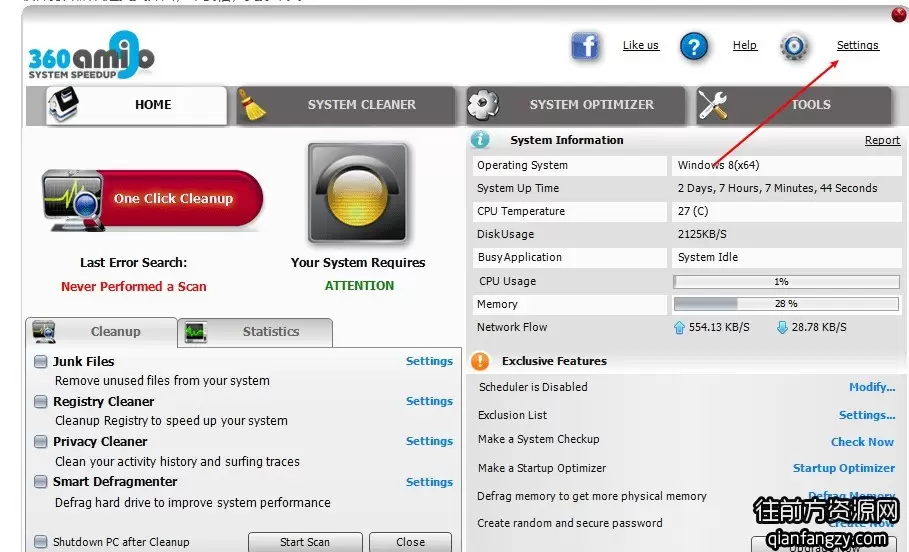Click the Startup Optimizer link
The image size is (909, 552).
(843, 468)
